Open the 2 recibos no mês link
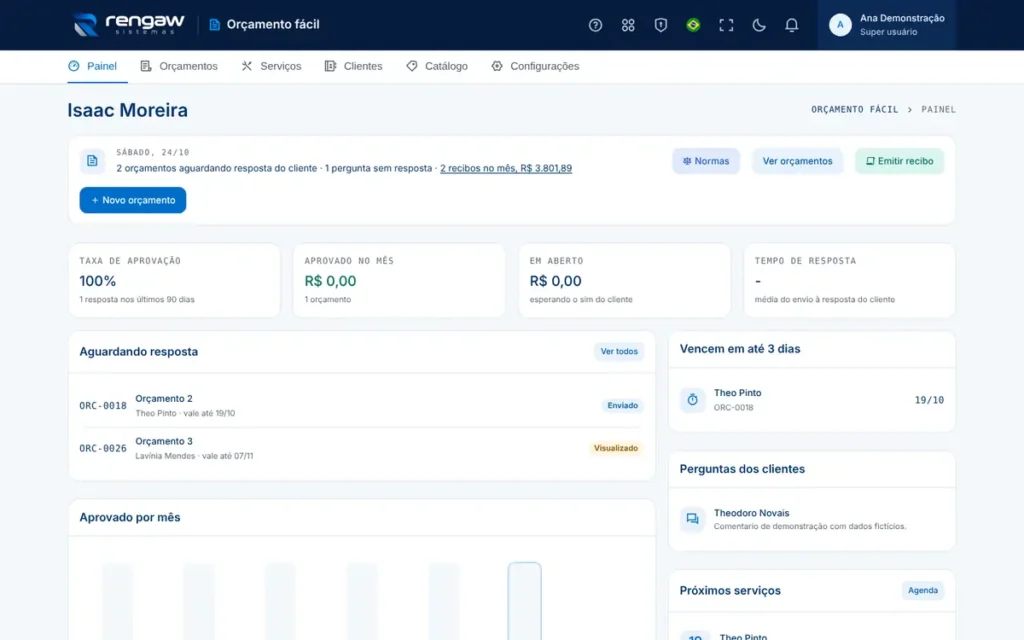This screenshot has width=1024, height=640. [x=506, y=168]
